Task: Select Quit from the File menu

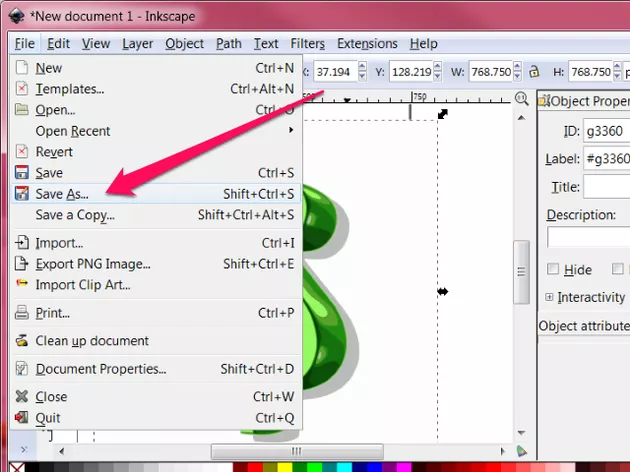Action: pos(48,418)
